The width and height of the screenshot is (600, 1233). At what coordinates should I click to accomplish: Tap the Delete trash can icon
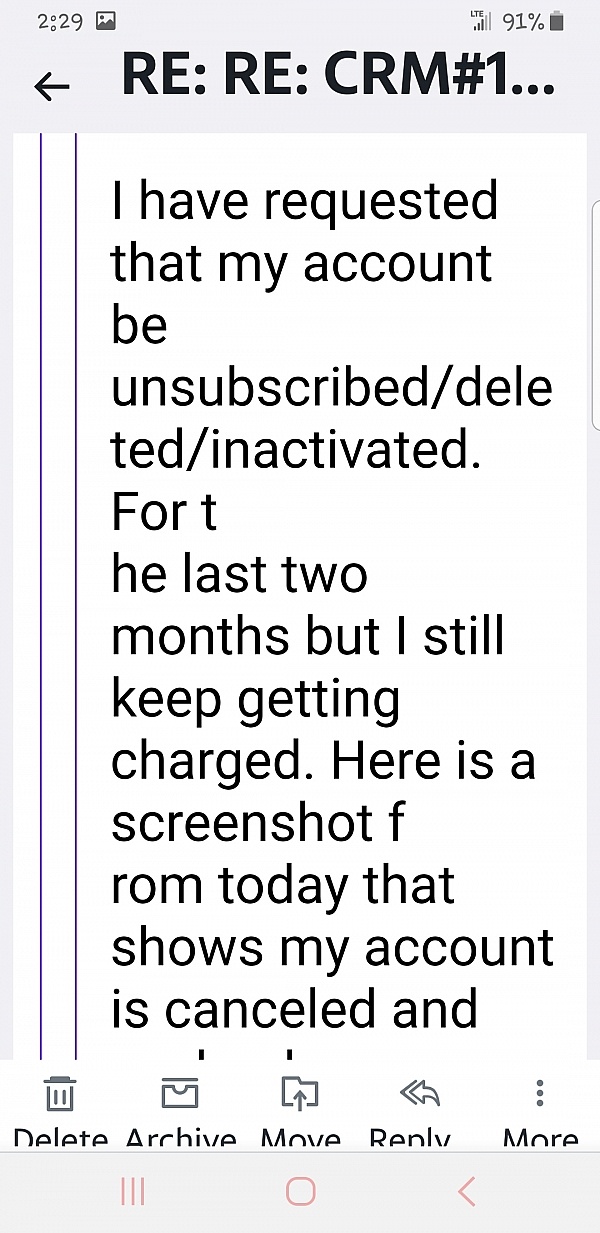[x=61, y=1094]
